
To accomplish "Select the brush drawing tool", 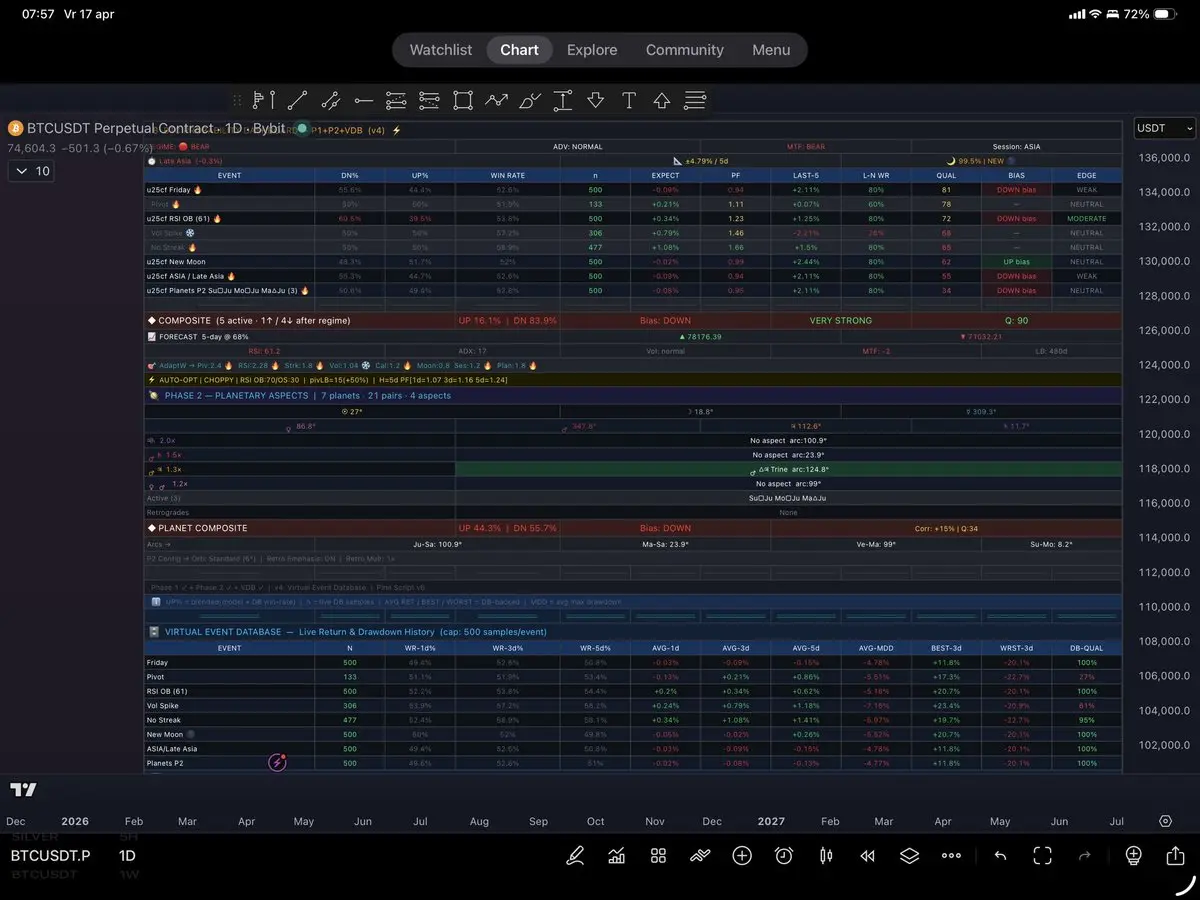I will pyautogui.click(x=531, y=100).
